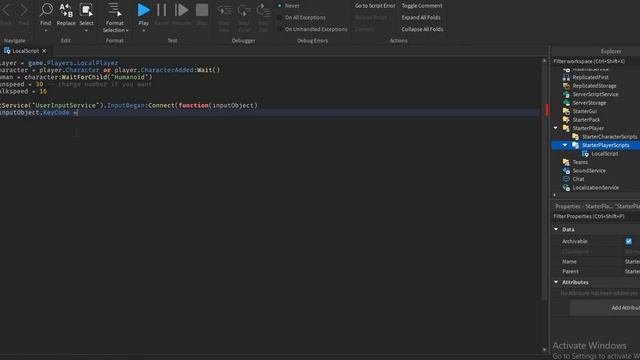Click the Select tool icon

click(86, 10)
